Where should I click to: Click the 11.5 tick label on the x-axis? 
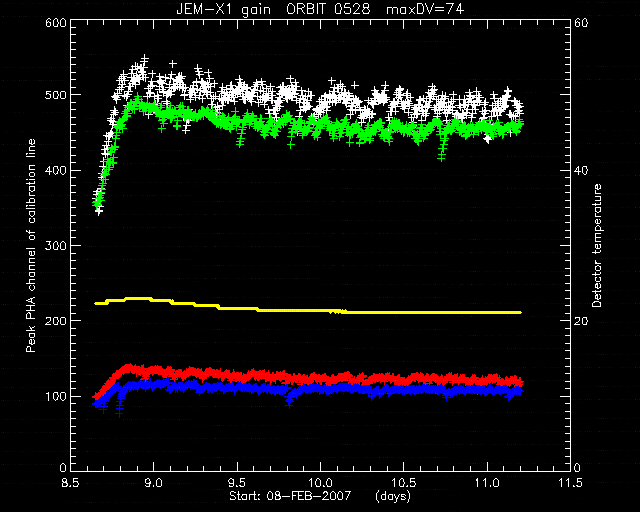[x=570, y=483]
